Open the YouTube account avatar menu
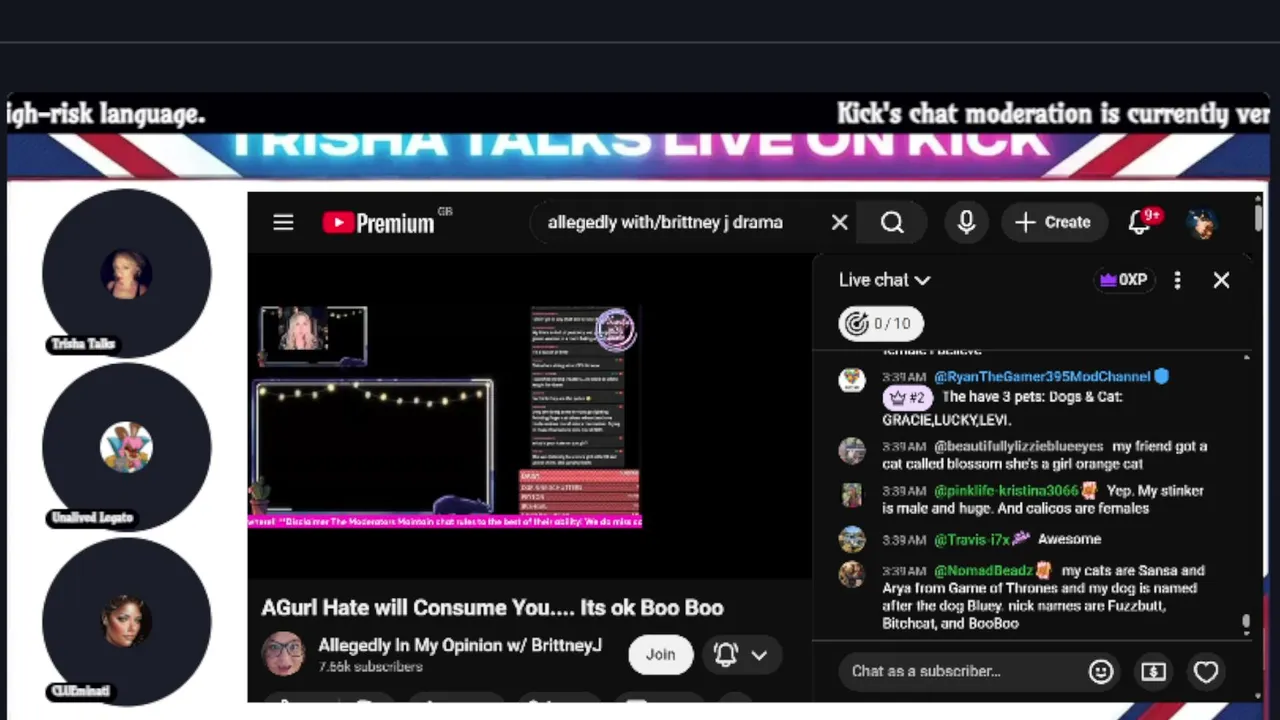This screenshot has width=1280, height=720. click(x=1202, y=223)
